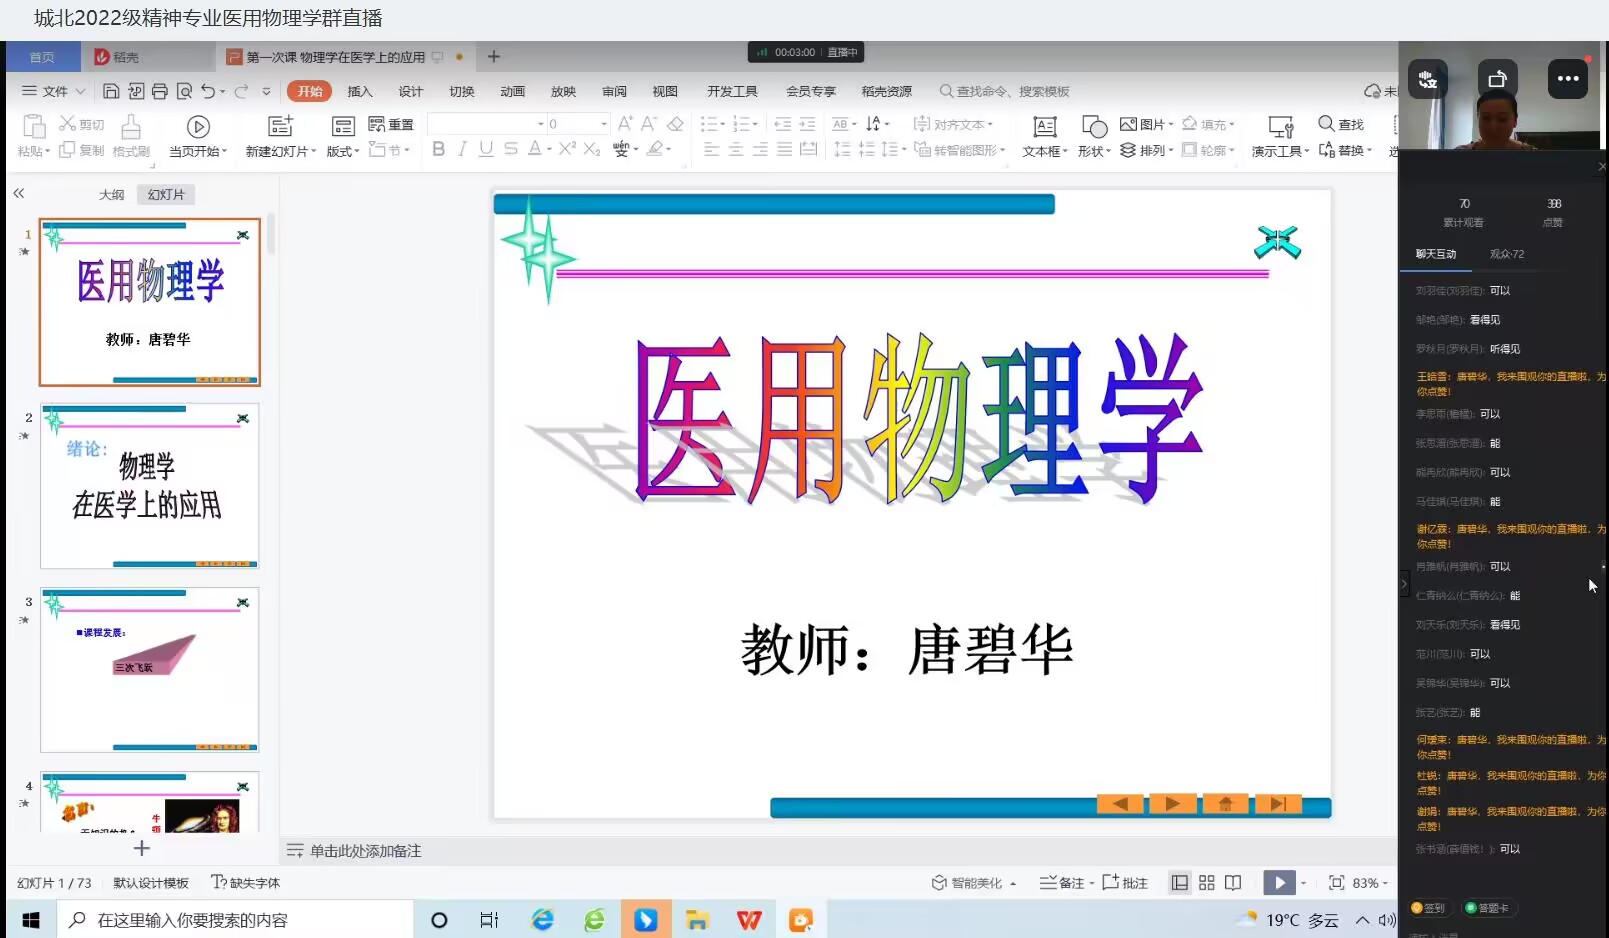The height and width of the screenshot is (938, 1609).
Task: Open the Shapes (形状) tool
Action: pos(1094,135)
